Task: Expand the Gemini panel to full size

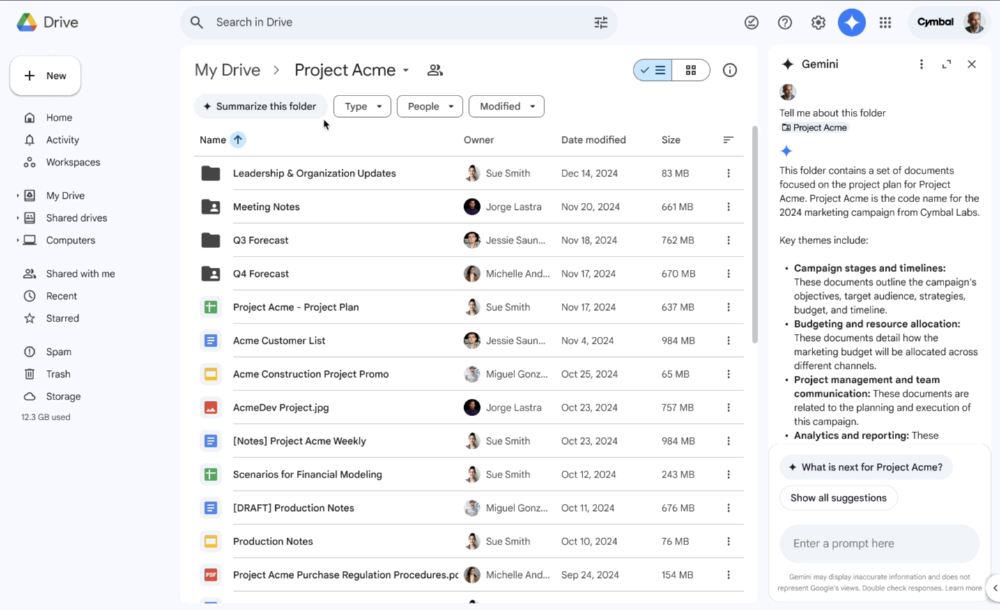Action: (x=946, y=64)
